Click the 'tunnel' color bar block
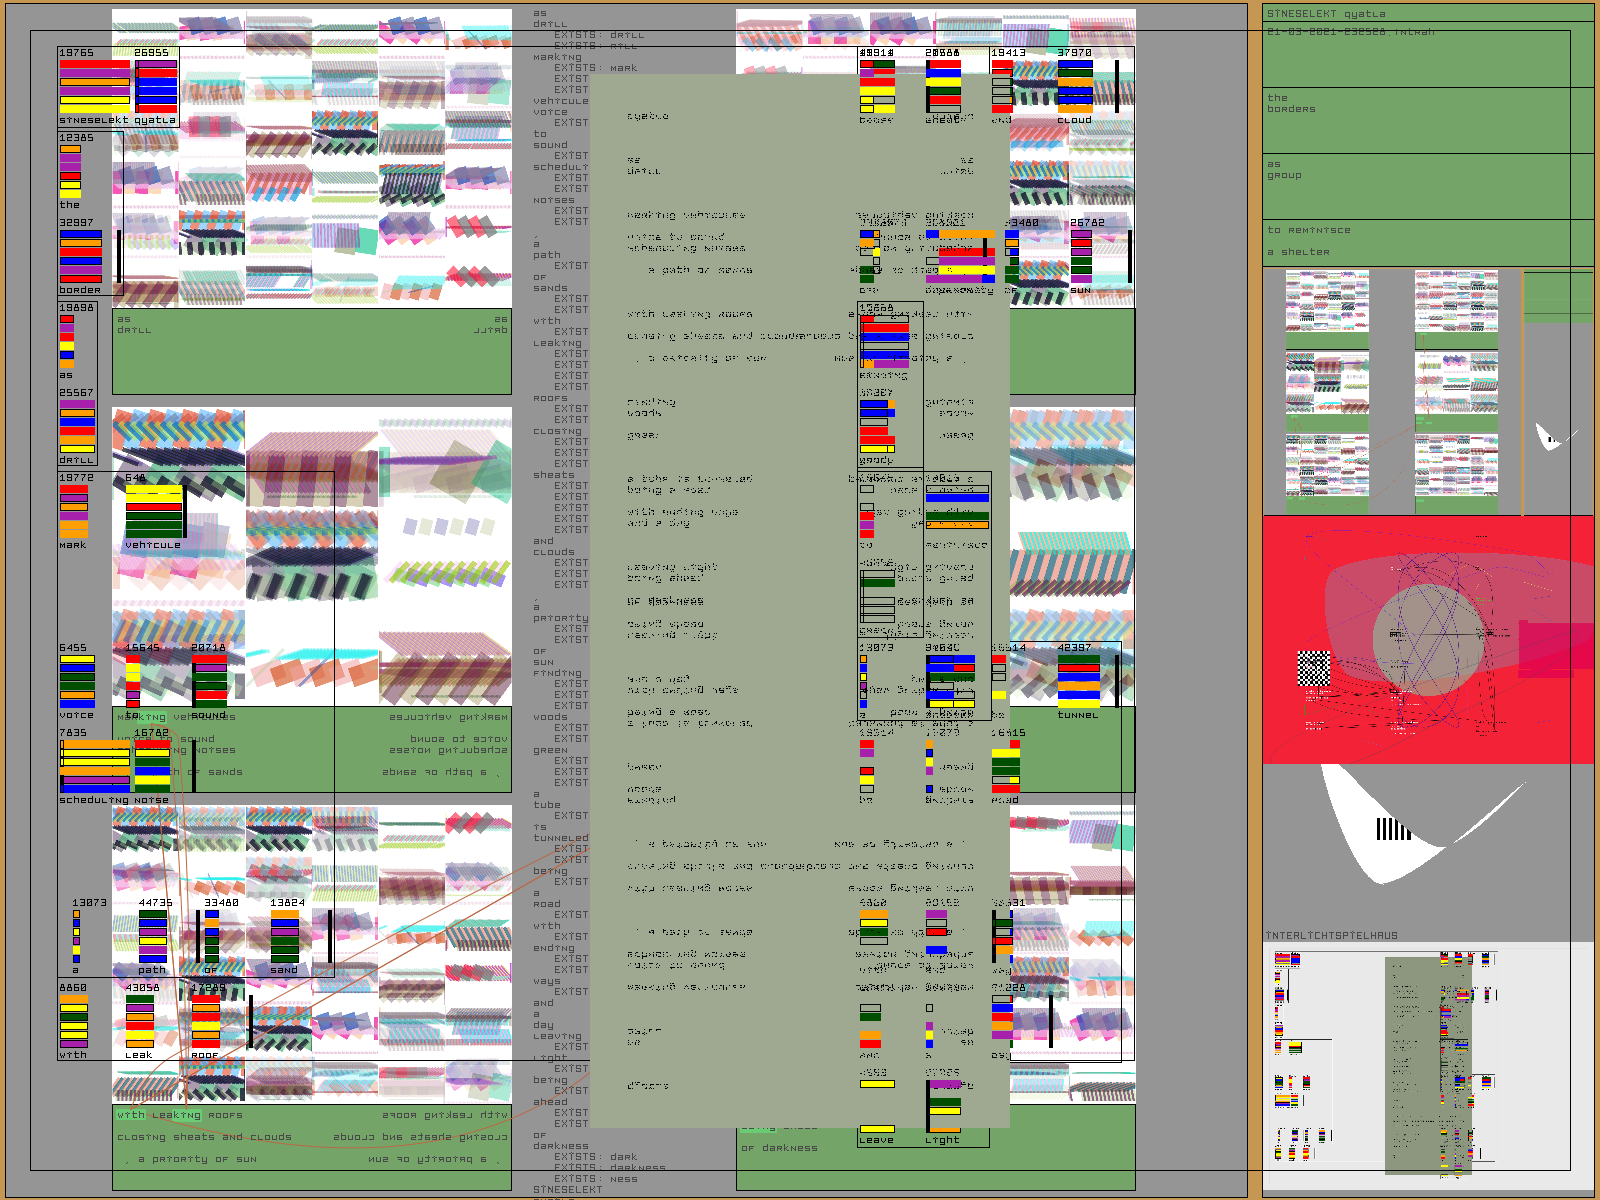This screenshot has width=1600, height=1200. coord(1078,680)
